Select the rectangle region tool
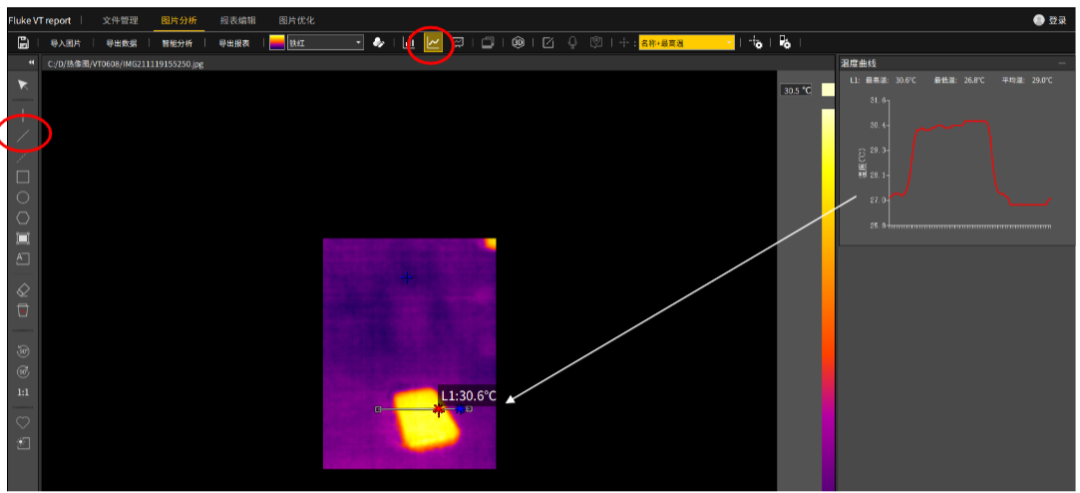The height and width of the screenshot is (493, 1080). (x=23, y=177)
